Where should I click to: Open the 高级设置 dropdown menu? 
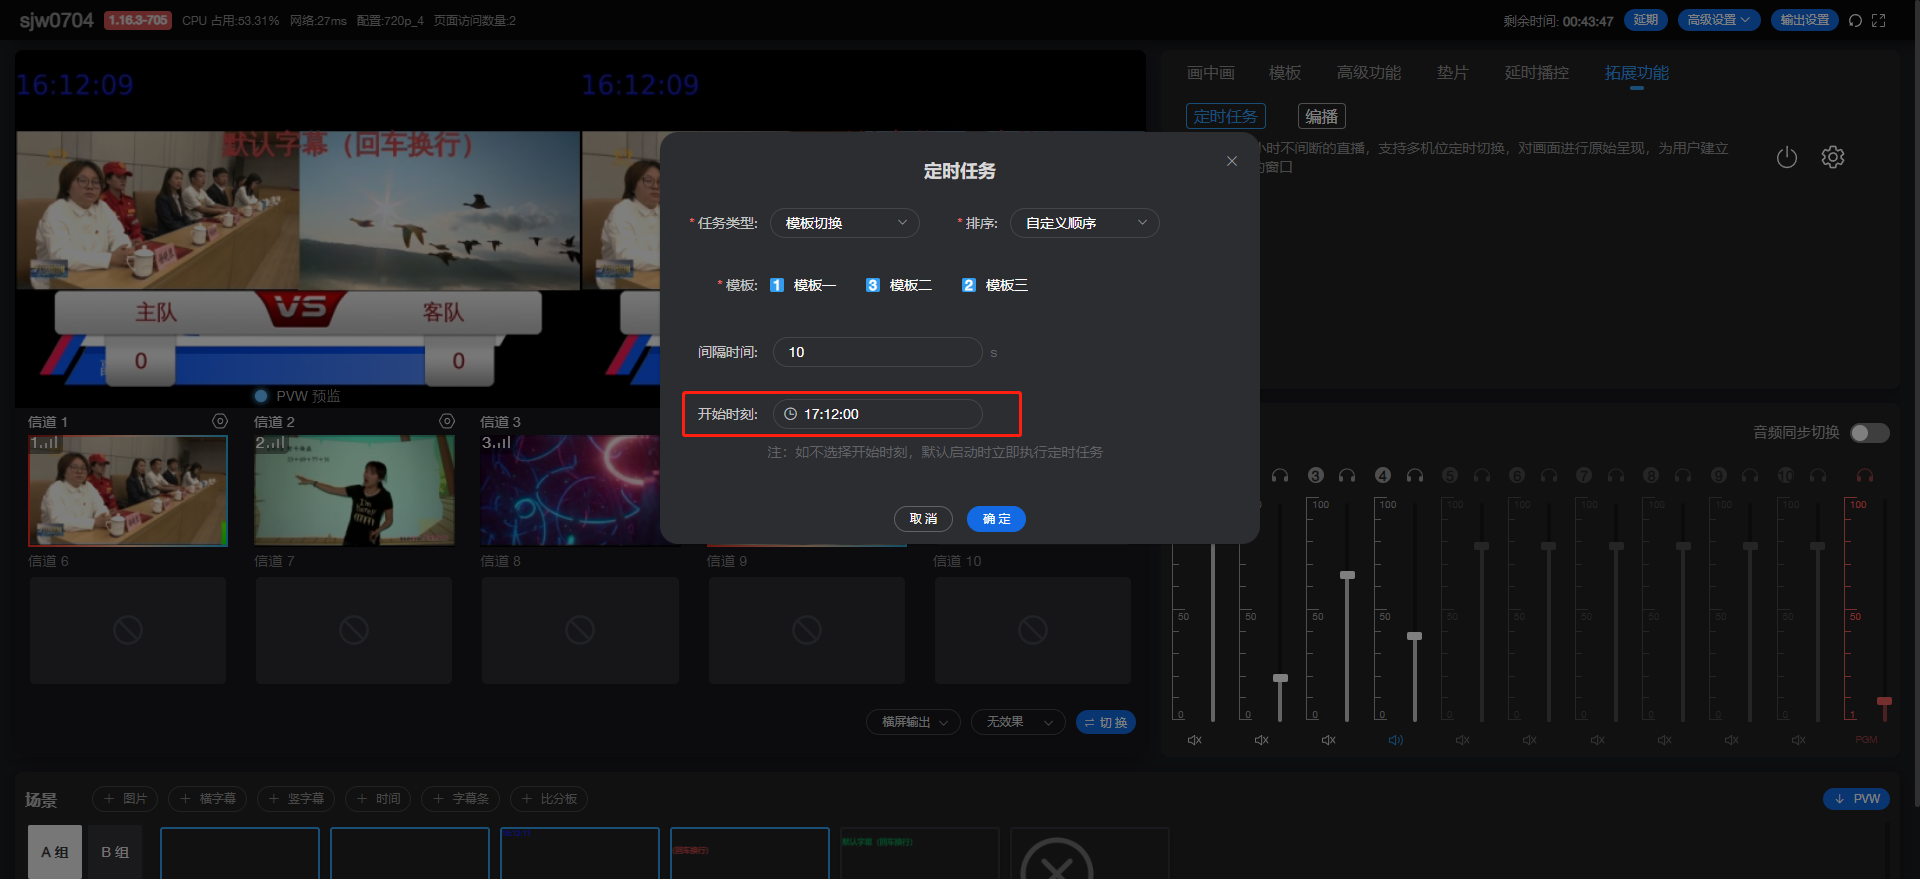click(1719, 20)
